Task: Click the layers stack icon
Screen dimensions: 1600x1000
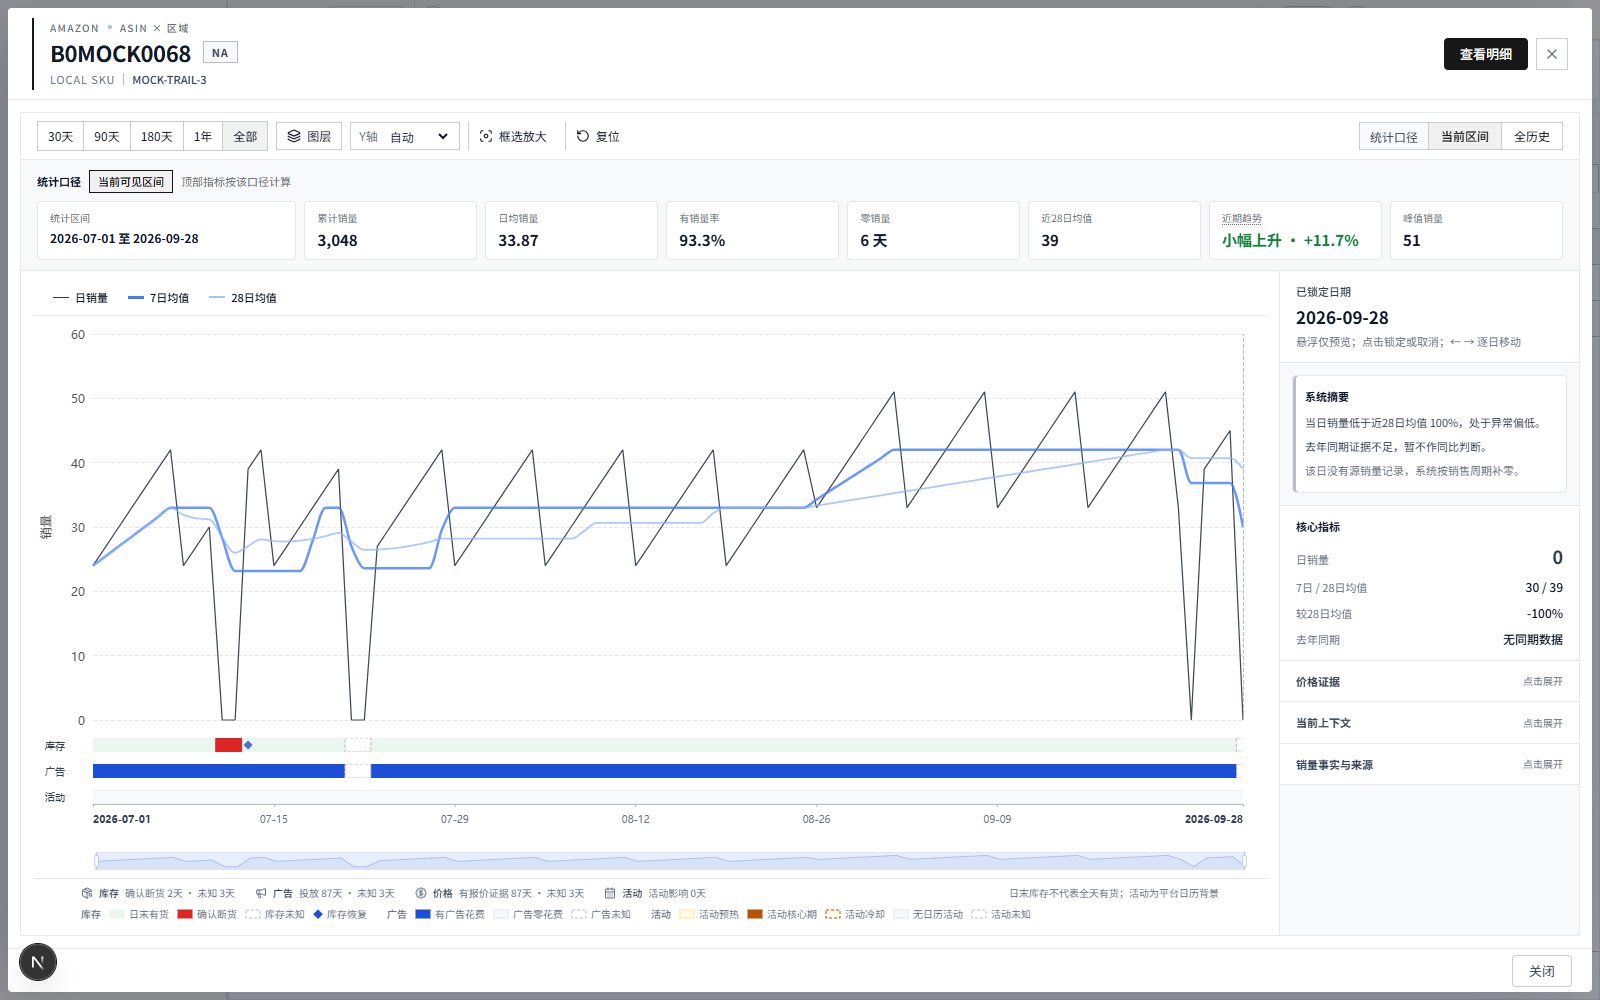Action: pyautogui.click(x=294, y=136)
